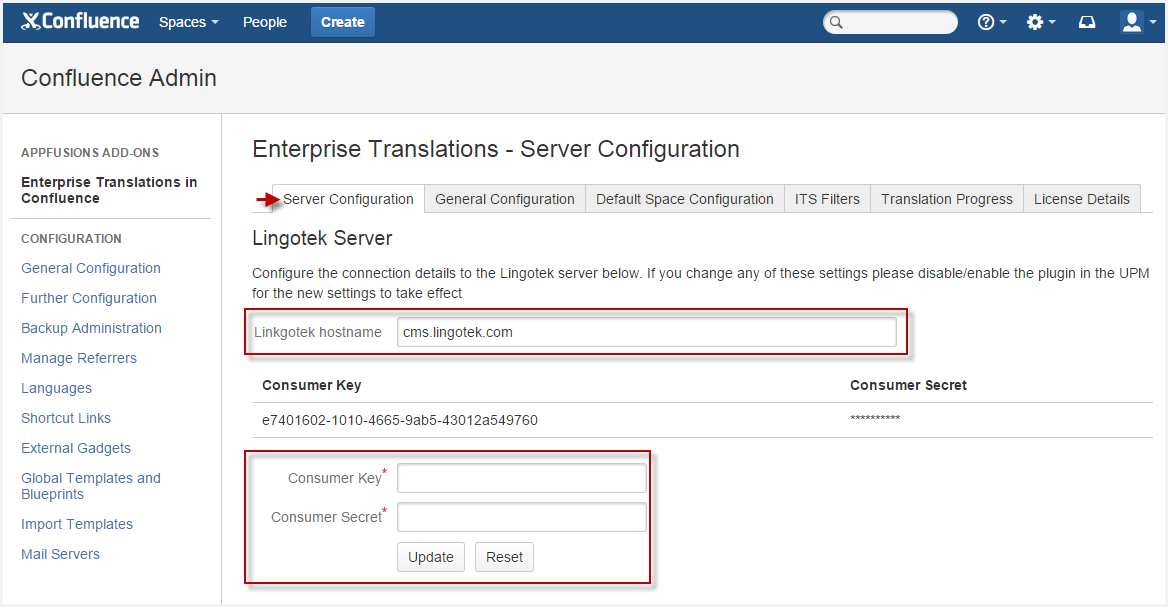Expand the Spaces dropdown
Image resolution: width=1168 pixels, height=607 pixels.
[x=188, y=22]
